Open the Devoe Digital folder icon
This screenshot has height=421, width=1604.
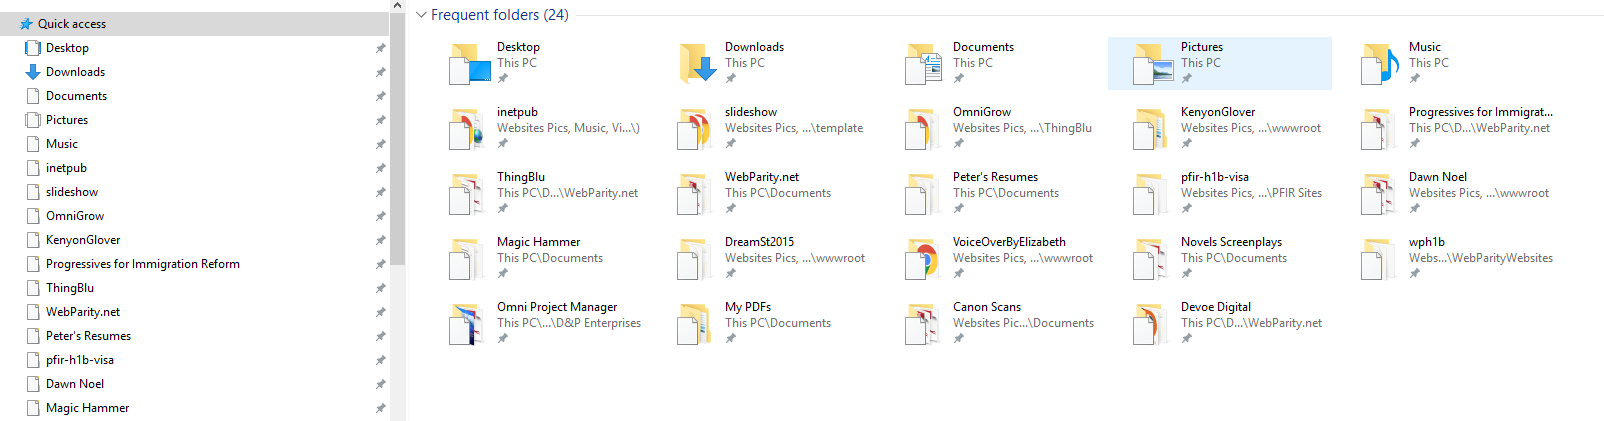pos(1152,324)
